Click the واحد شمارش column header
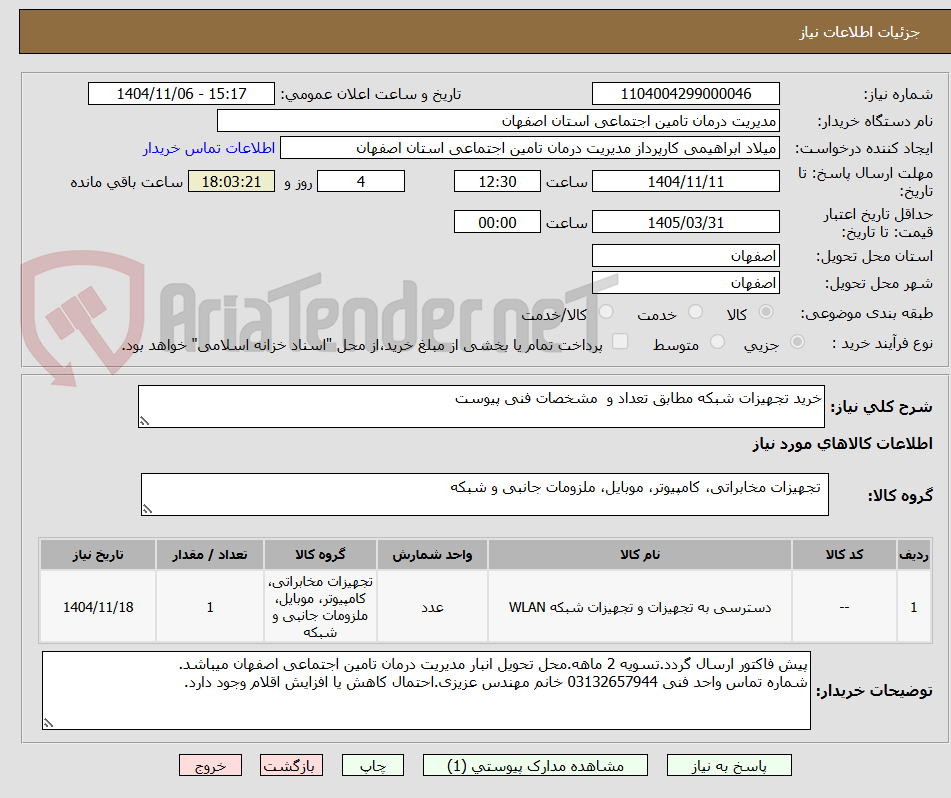 pos(432,554)
